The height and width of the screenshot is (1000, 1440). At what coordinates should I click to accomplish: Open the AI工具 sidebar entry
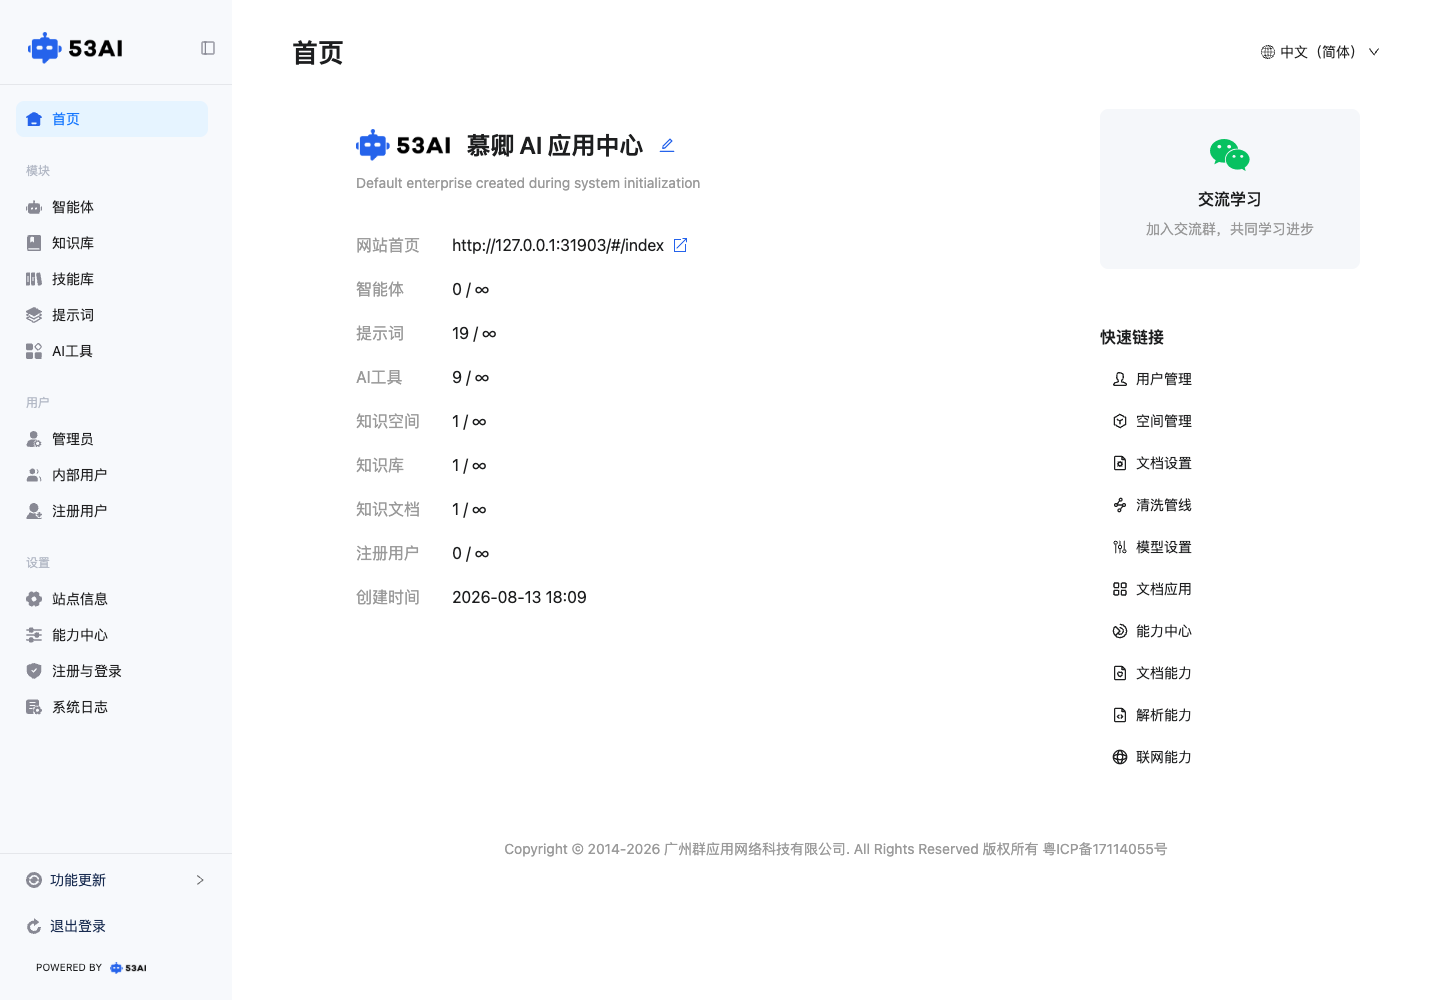[x=112, y=351]
